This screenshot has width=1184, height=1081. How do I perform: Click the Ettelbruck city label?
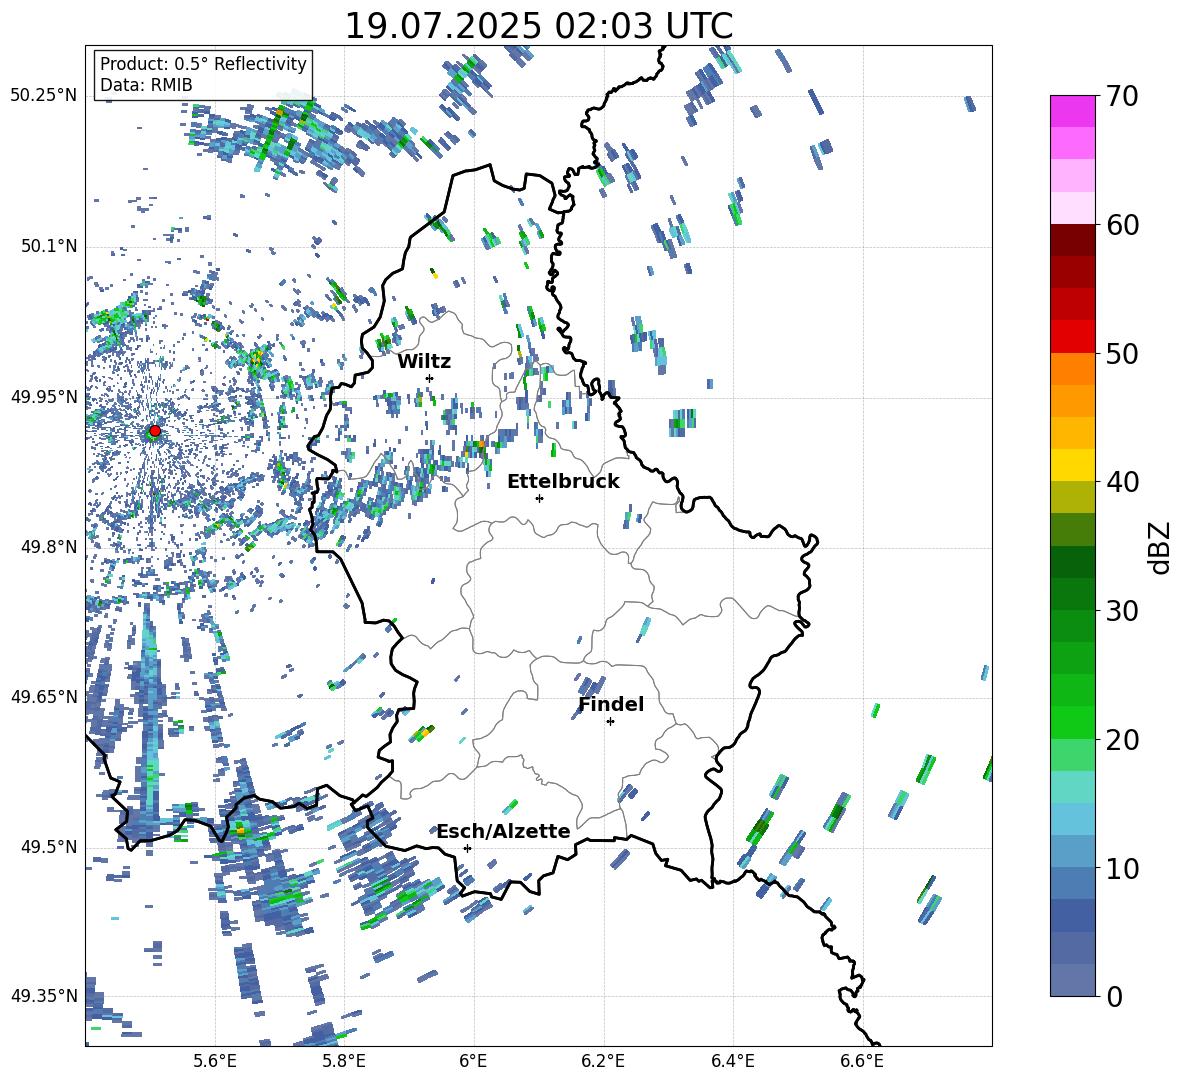tap(563, 482)
